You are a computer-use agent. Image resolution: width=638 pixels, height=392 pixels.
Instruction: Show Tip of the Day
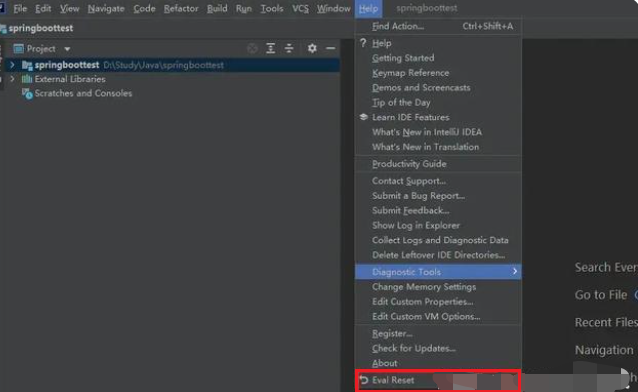438,103
